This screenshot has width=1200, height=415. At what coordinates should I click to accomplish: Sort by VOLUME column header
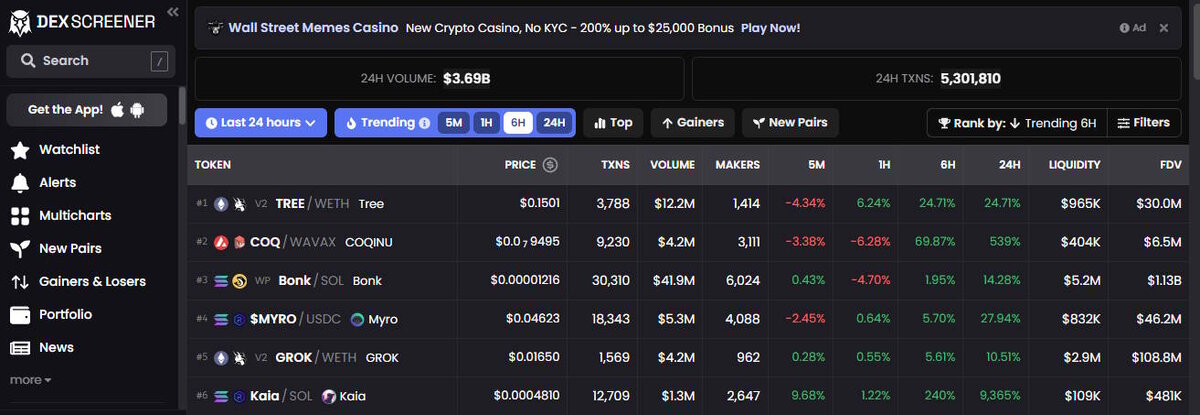pos(672,165)
